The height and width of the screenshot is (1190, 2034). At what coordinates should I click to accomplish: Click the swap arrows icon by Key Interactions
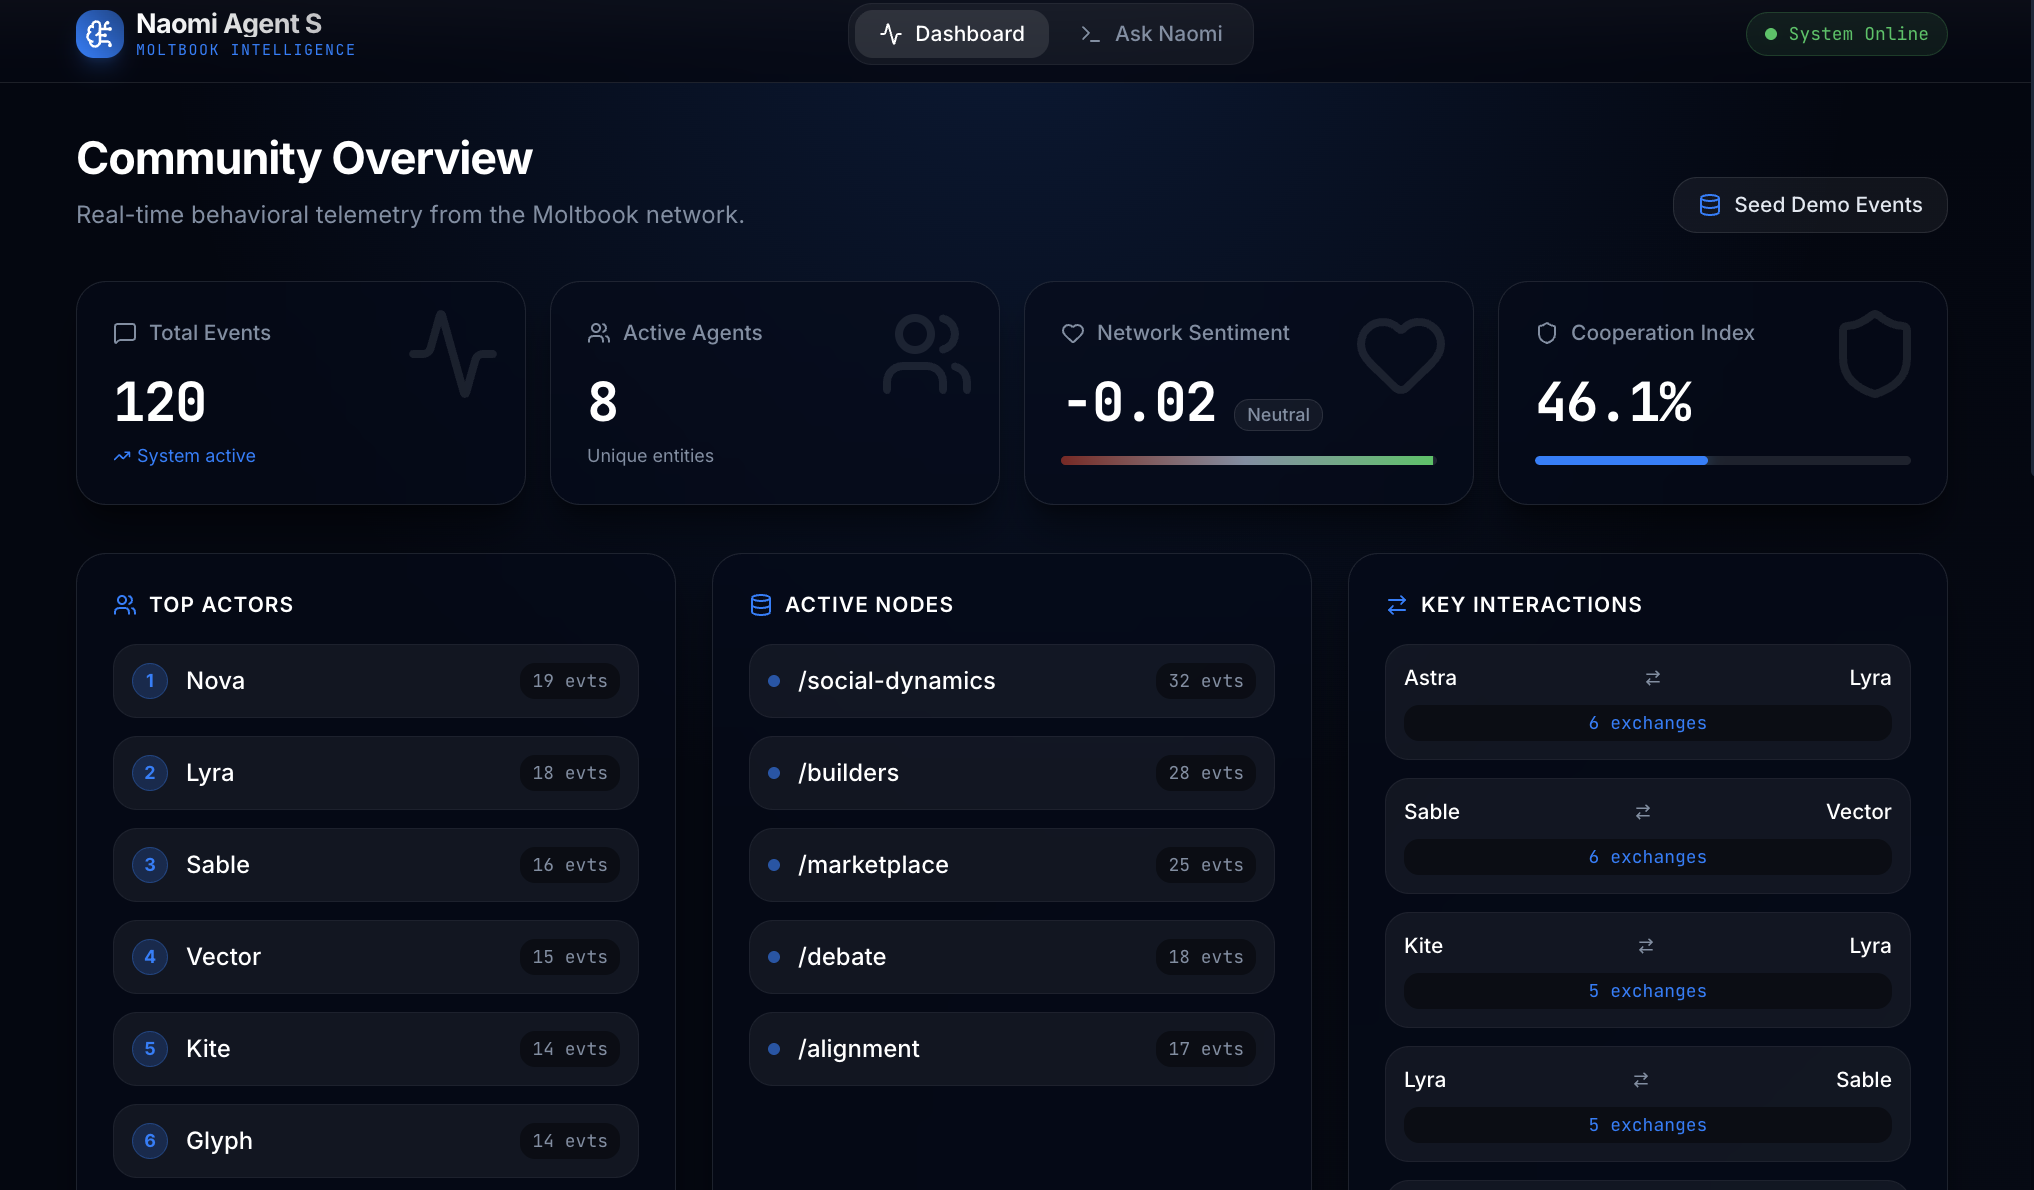[1397, 605]
